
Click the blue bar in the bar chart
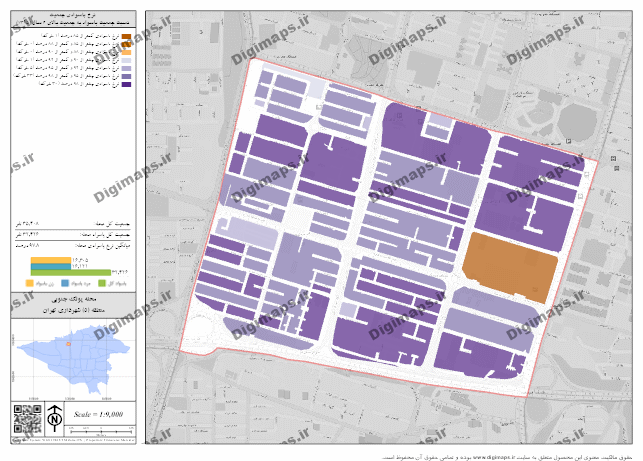pyautogui.click(x=51, y=266)
